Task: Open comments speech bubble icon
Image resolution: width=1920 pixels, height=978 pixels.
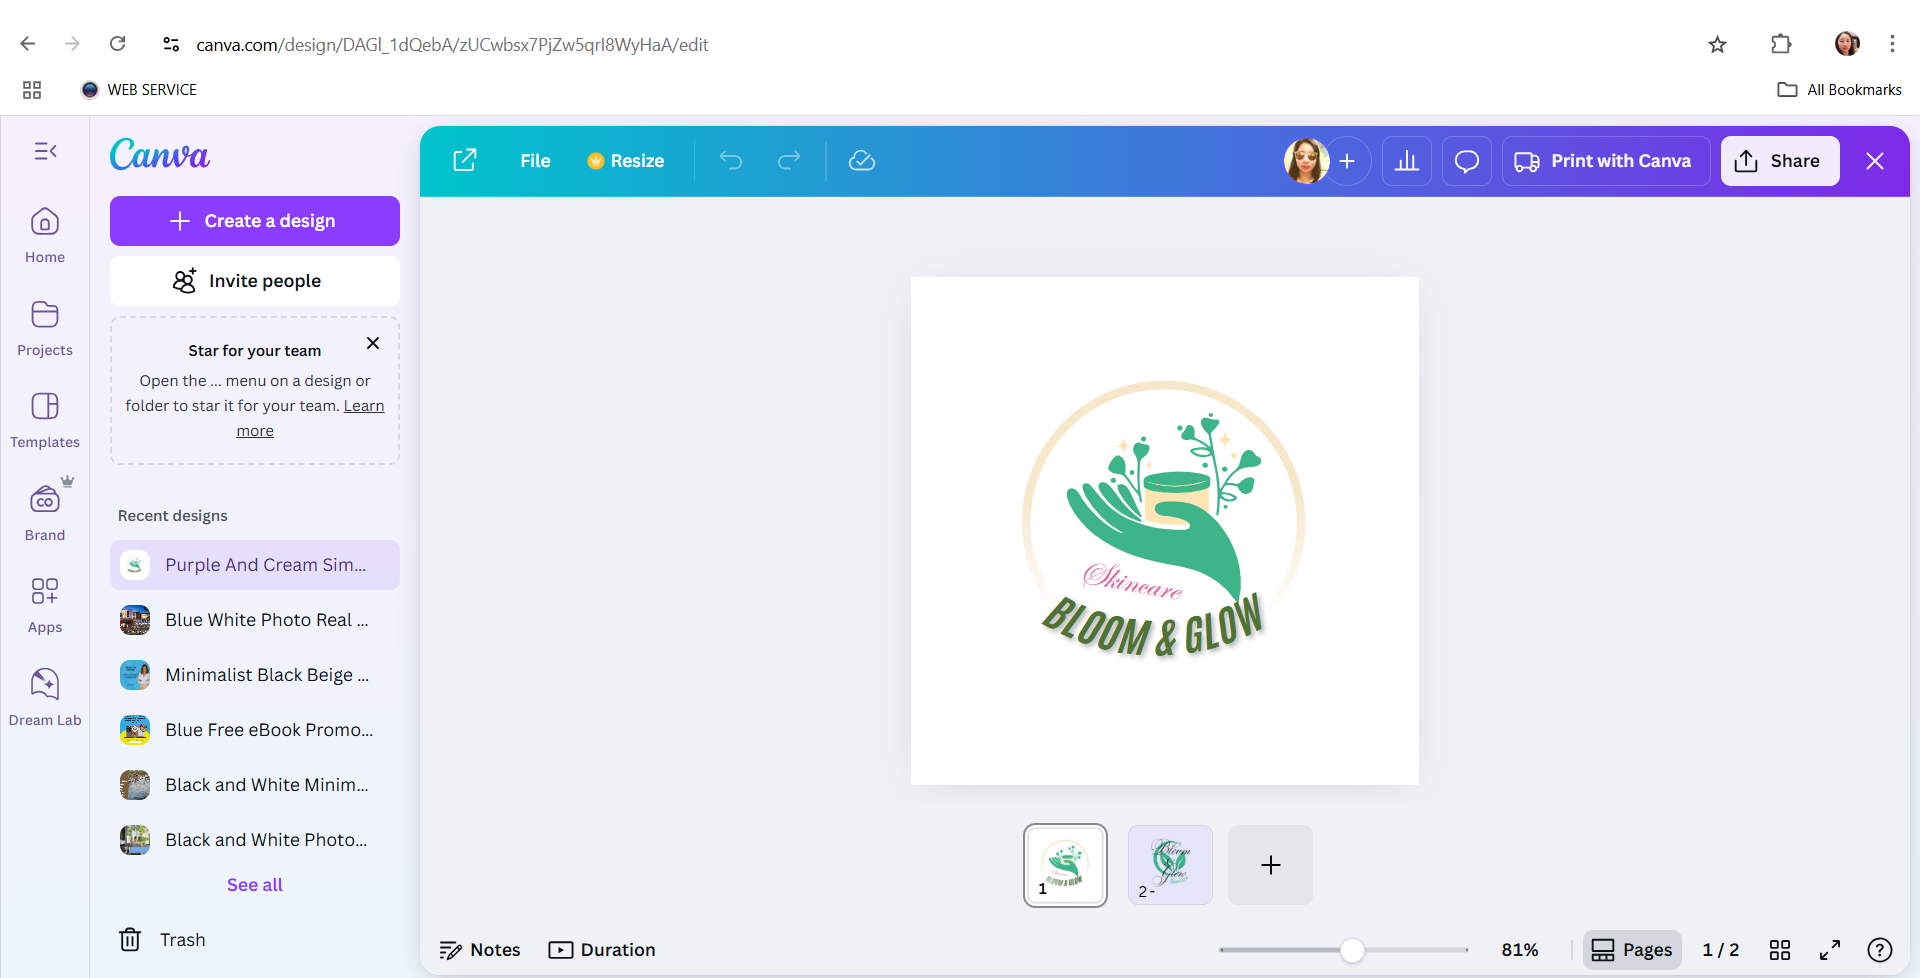Action: click(1467, 161)
